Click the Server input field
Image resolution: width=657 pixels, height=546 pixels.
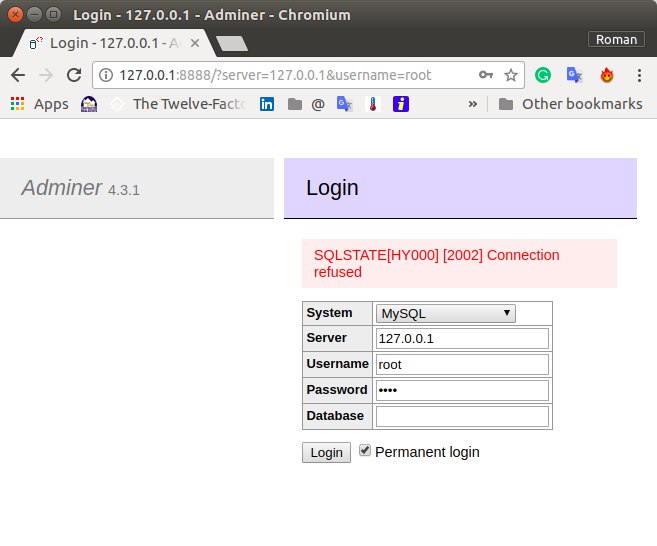[x=462, y=339]
